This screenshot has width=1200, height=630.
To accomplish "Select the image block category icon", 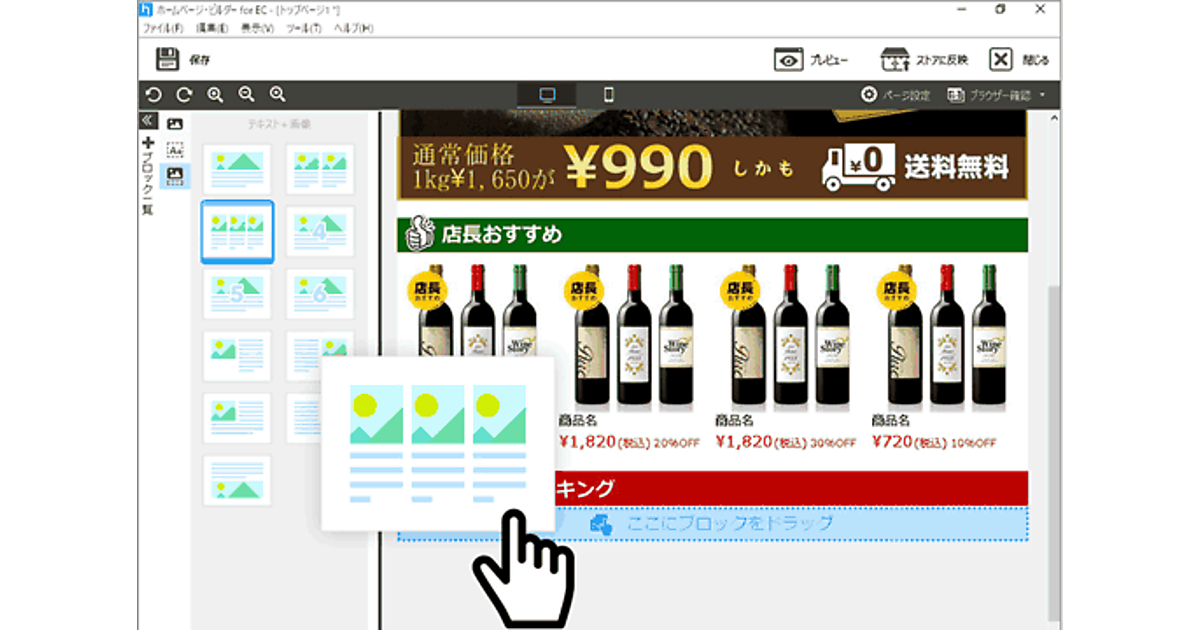I will pos(175,124).
